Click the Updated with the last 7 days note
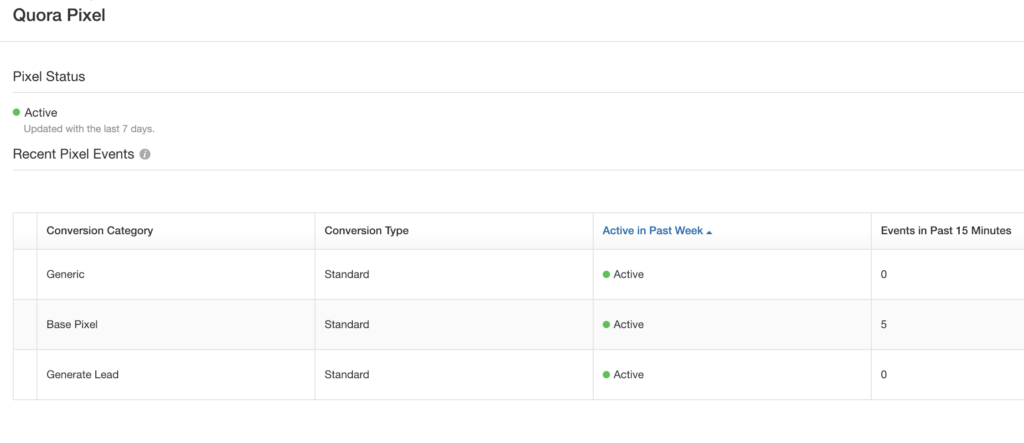1024x443 pixels. coord(89,129)
